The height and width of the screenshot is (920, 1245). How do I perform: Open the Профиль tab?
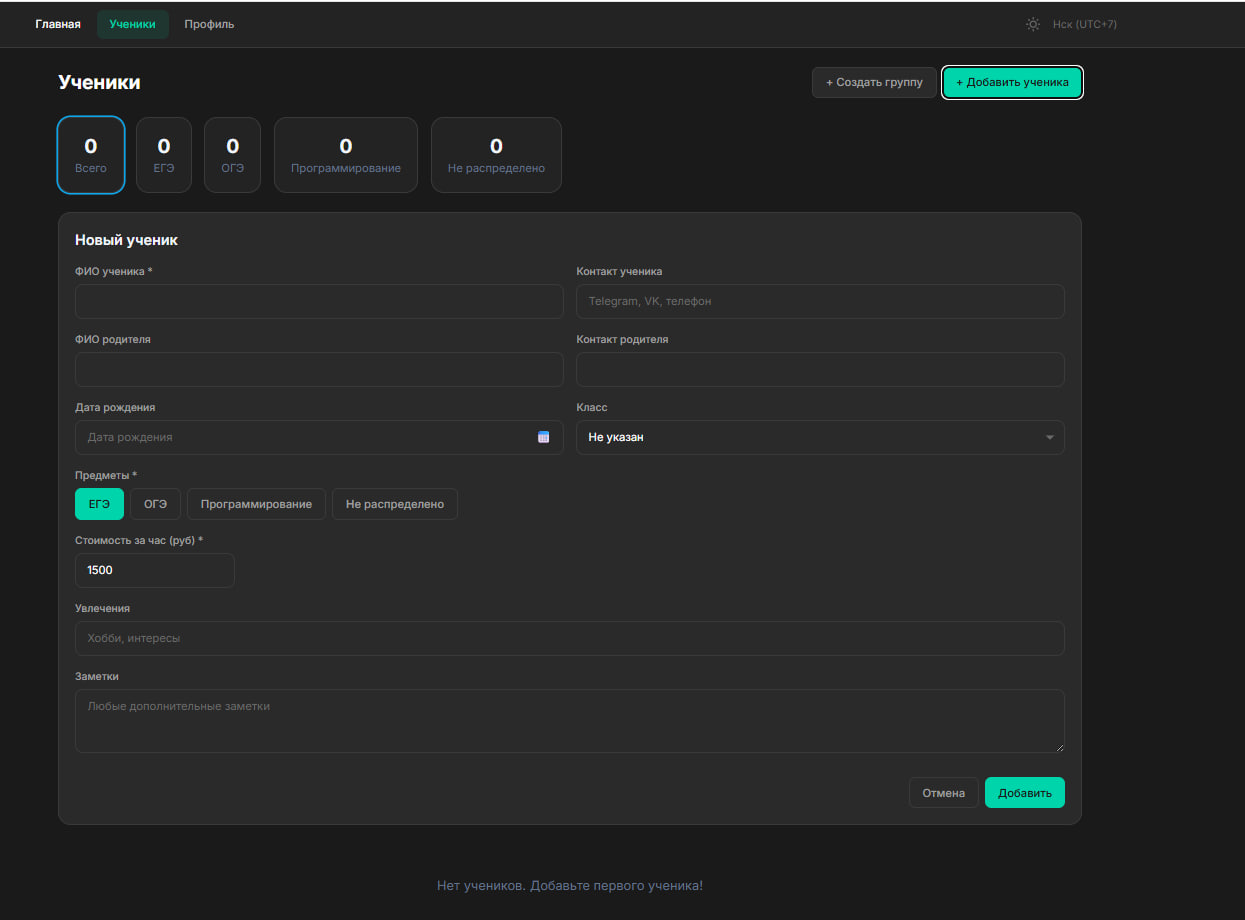209,24
